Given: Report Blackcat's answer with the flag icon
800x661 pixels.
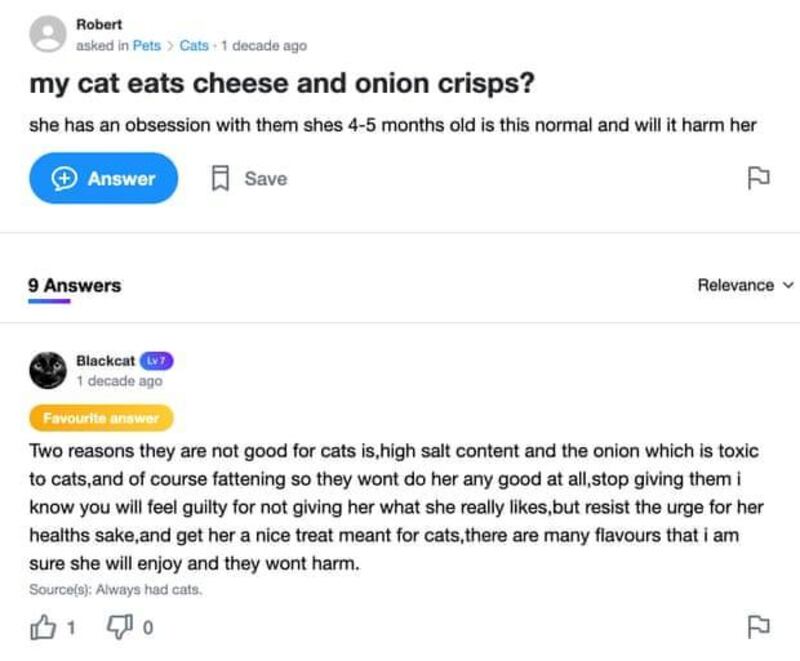Looking at the screenshot, I should [x=759, y=627].
